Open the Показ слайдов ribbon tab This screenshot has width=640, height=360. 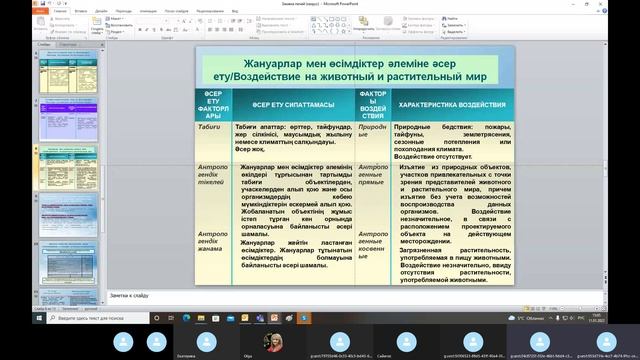pos(177,11)
